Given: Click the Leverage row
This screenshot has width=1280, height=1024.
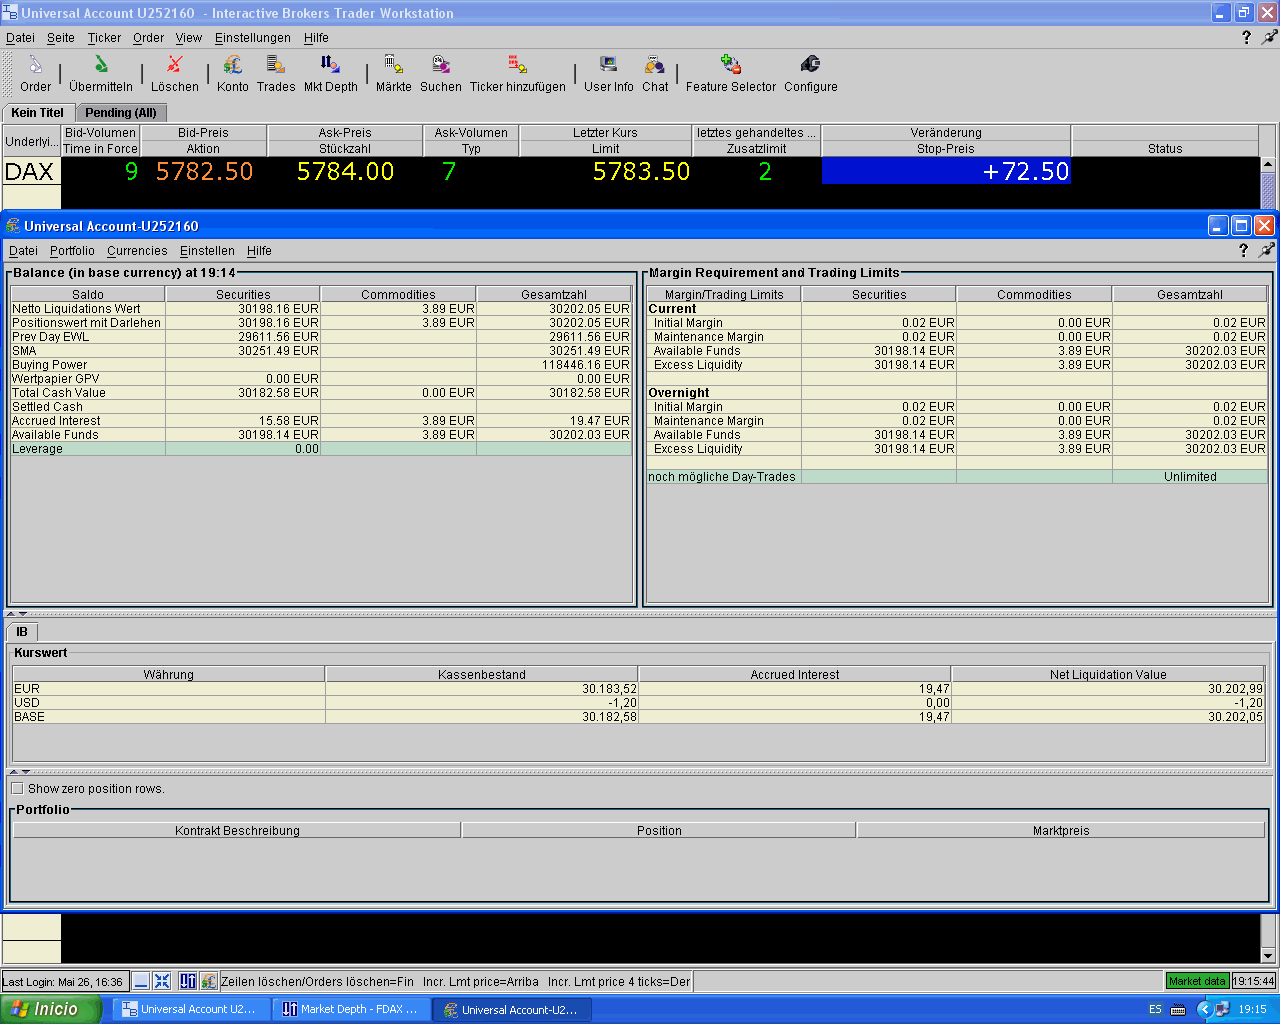Looking at the screenshot, I should [x=321, y=449].
